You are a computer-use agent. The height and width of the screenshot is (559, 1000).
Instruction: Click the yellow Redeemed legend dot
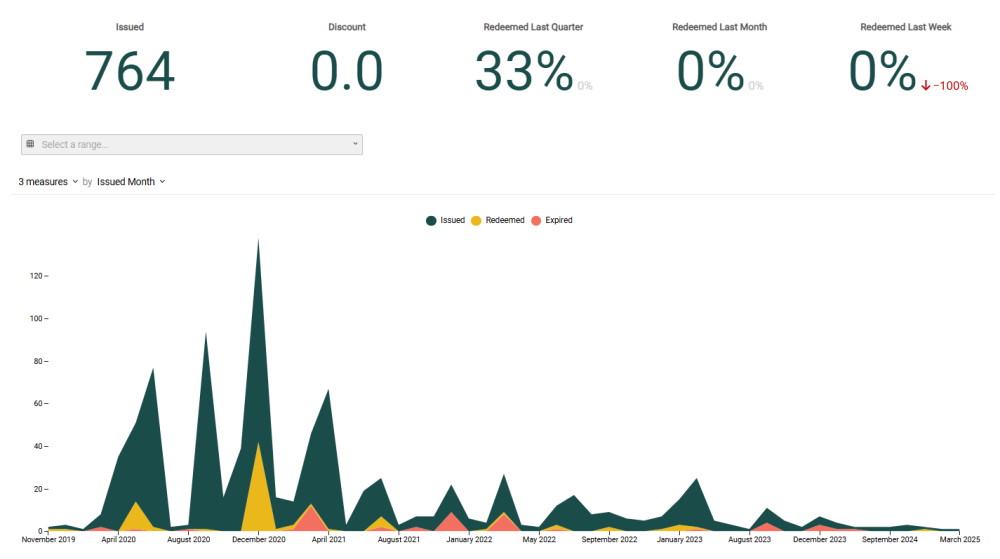476,220
